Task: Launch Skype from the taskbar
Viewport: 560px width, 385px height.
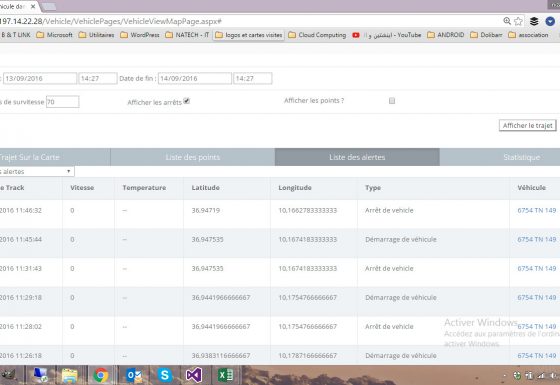Action: click(164, 375)
